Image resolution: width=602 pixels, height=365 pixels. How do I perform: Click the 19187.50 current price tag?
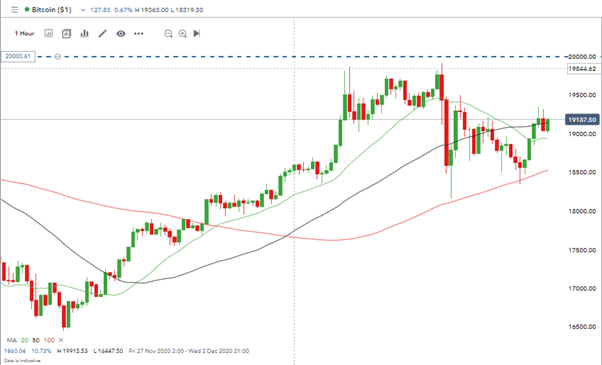pos(582,120)
